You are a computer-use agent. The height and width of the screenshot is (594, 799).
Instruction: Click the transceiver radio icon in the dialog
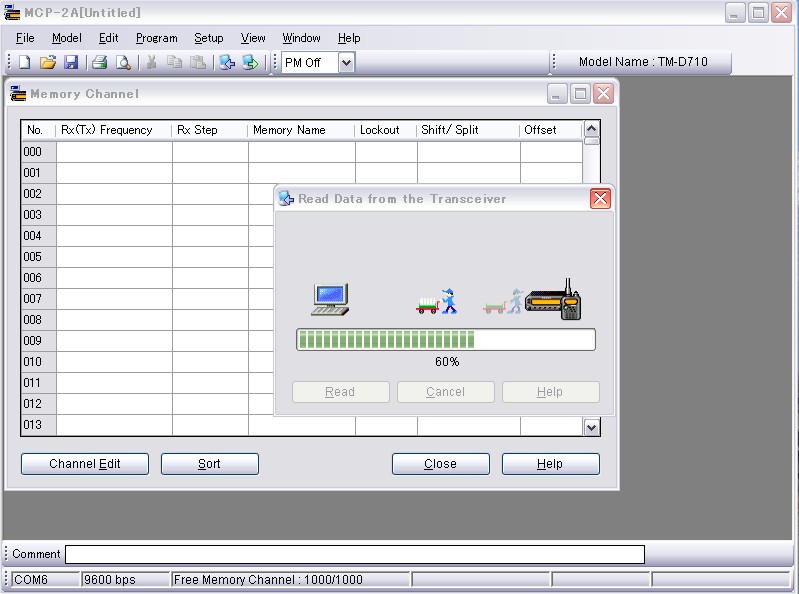coord(553,300)
